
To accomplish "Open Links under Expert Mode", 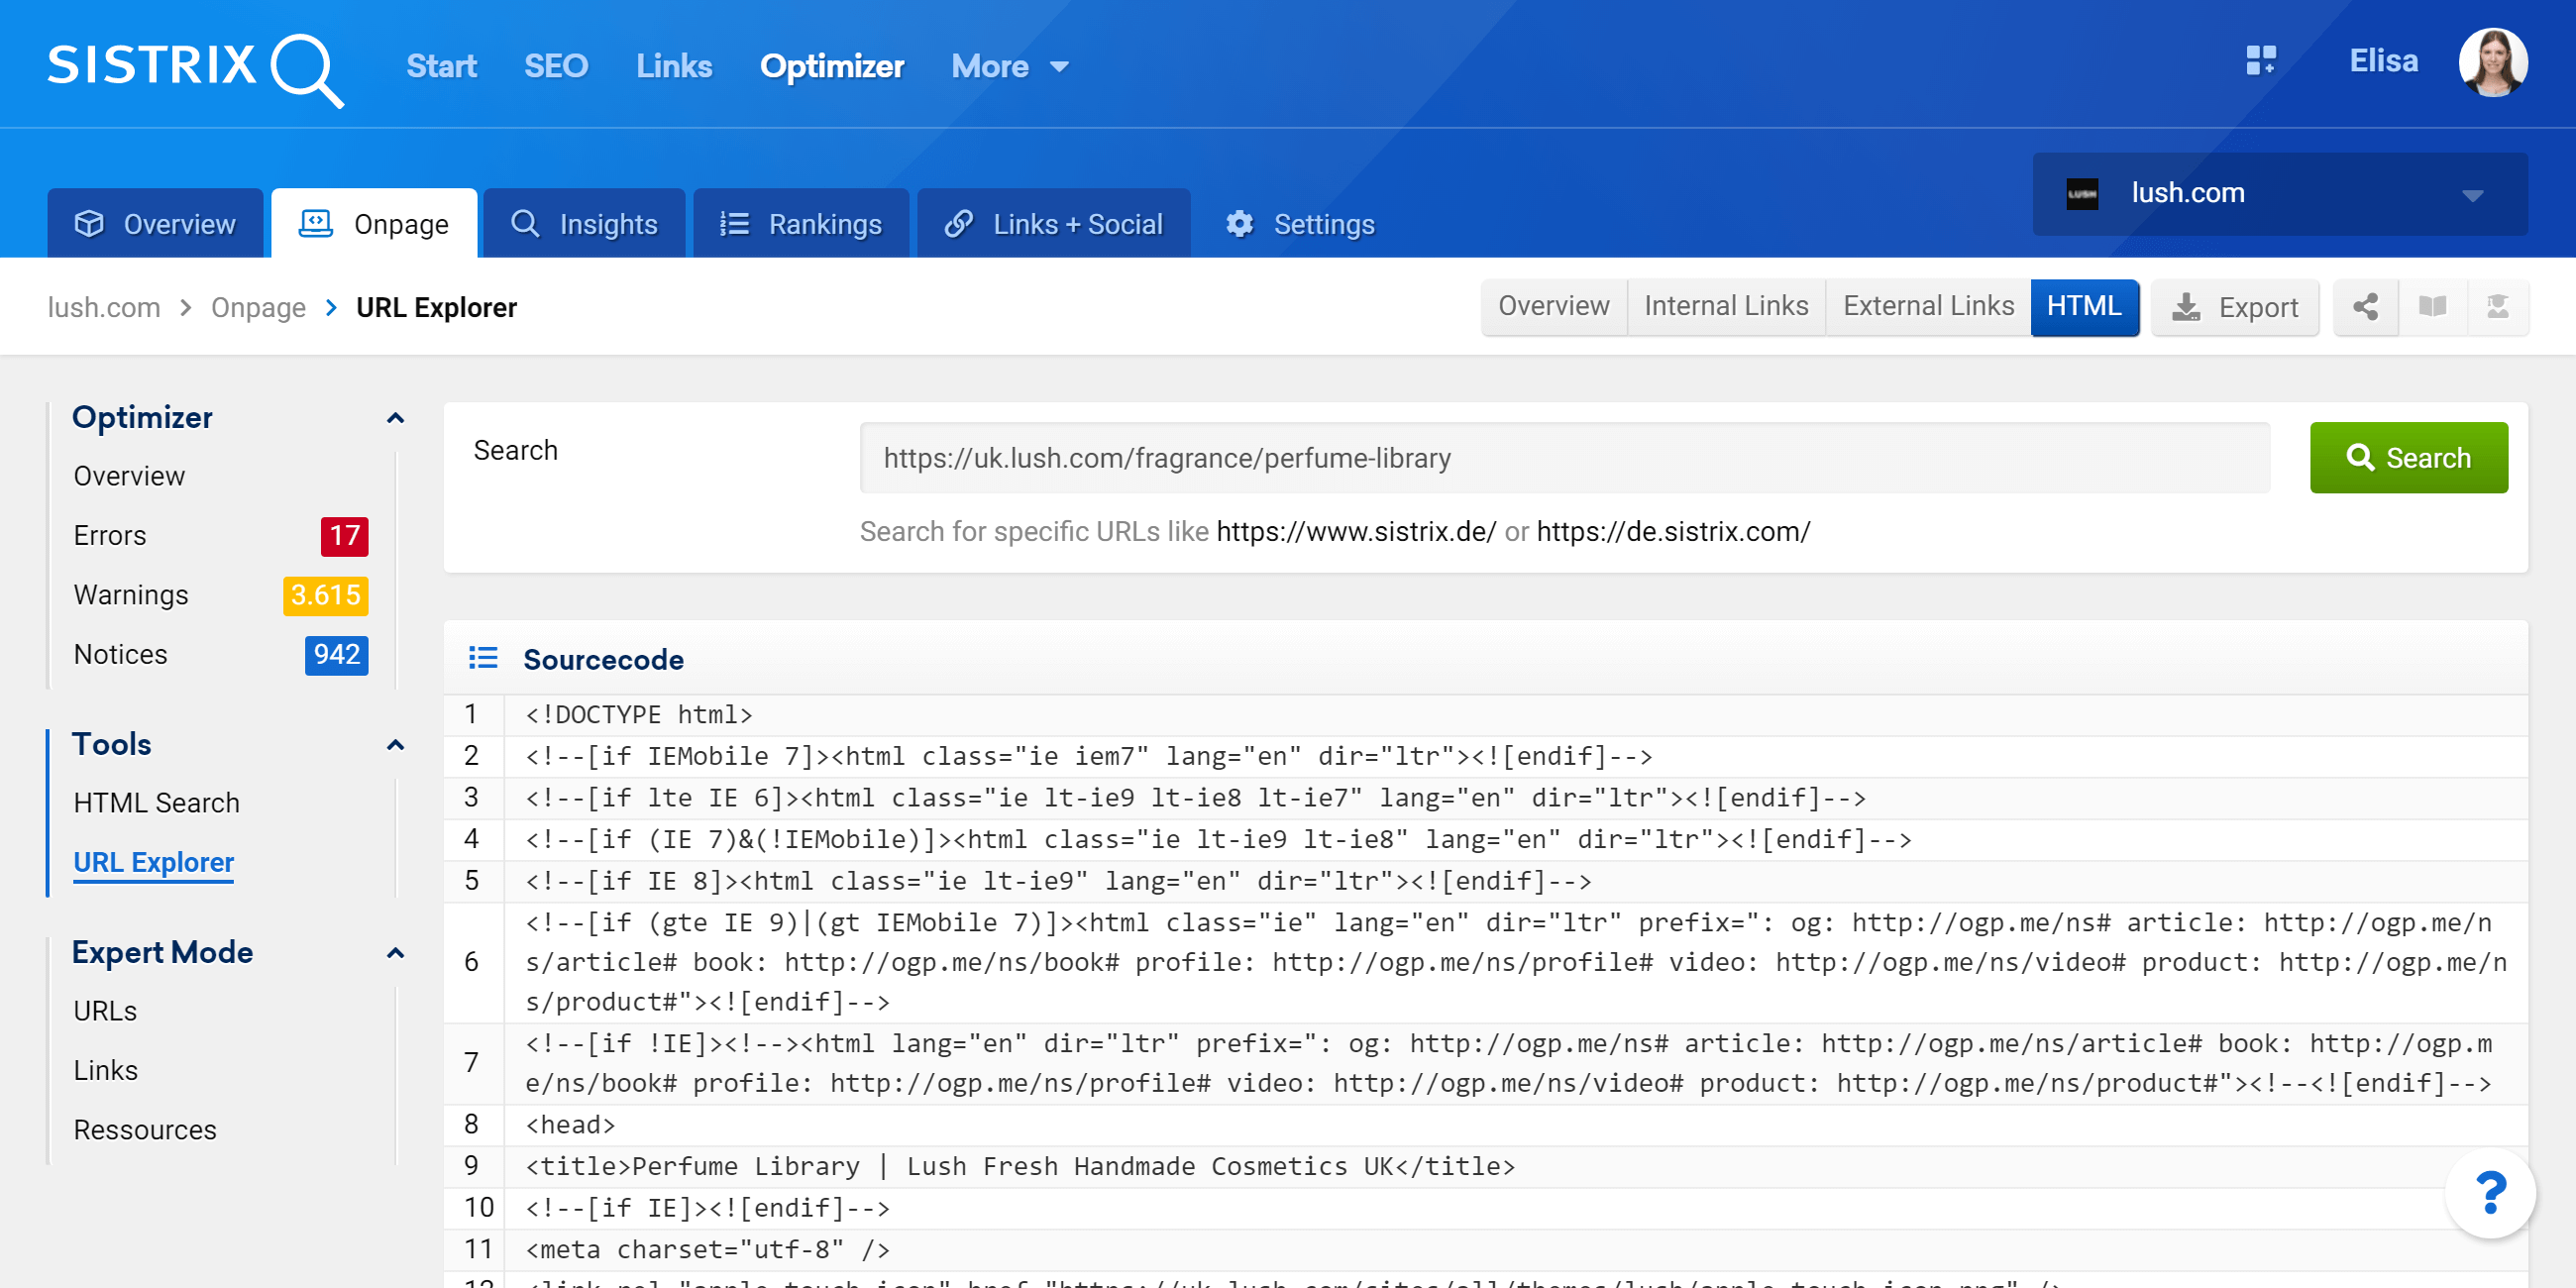I will pyautogui.click(x=105, y=1070).
